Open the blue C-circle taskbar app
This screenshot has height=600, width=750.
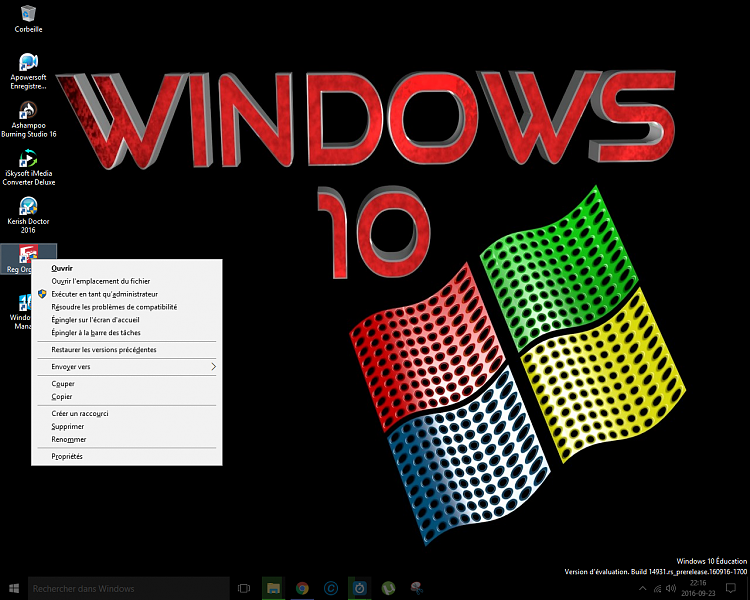331,588
